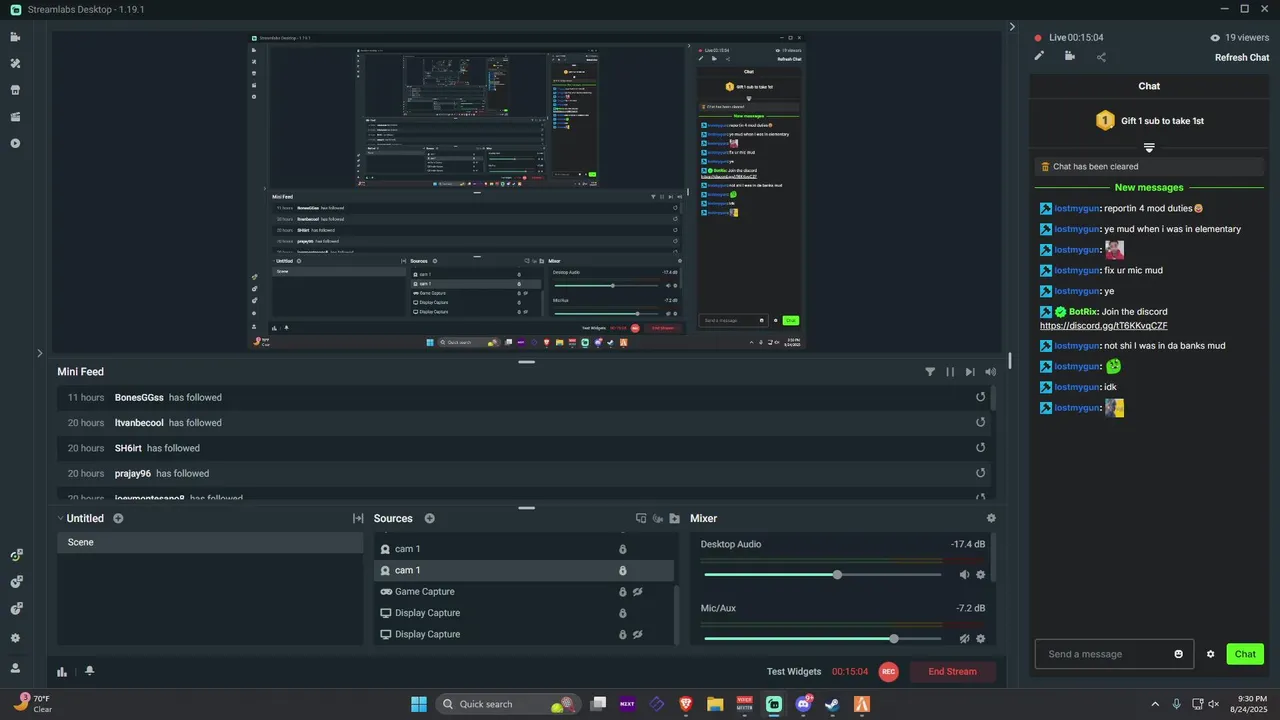This screenshot has height=720, width=1280.
Task: Open Windows Start menu
Action: pos(419,704)
